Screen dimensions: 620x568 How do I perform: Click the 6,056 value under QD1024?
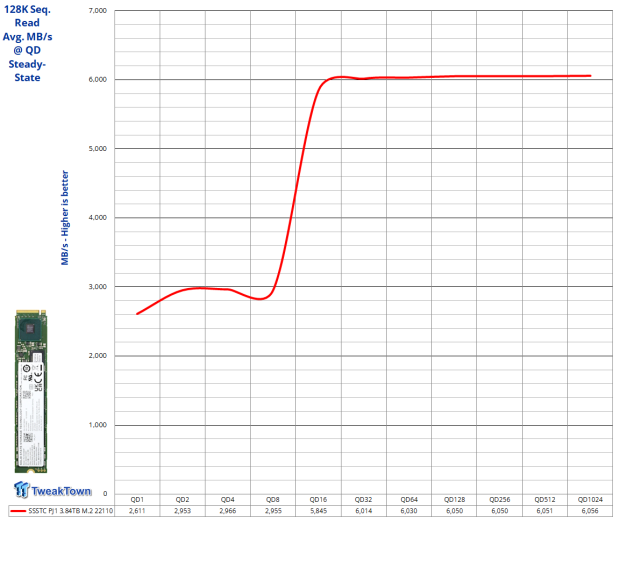coord(590,511)
